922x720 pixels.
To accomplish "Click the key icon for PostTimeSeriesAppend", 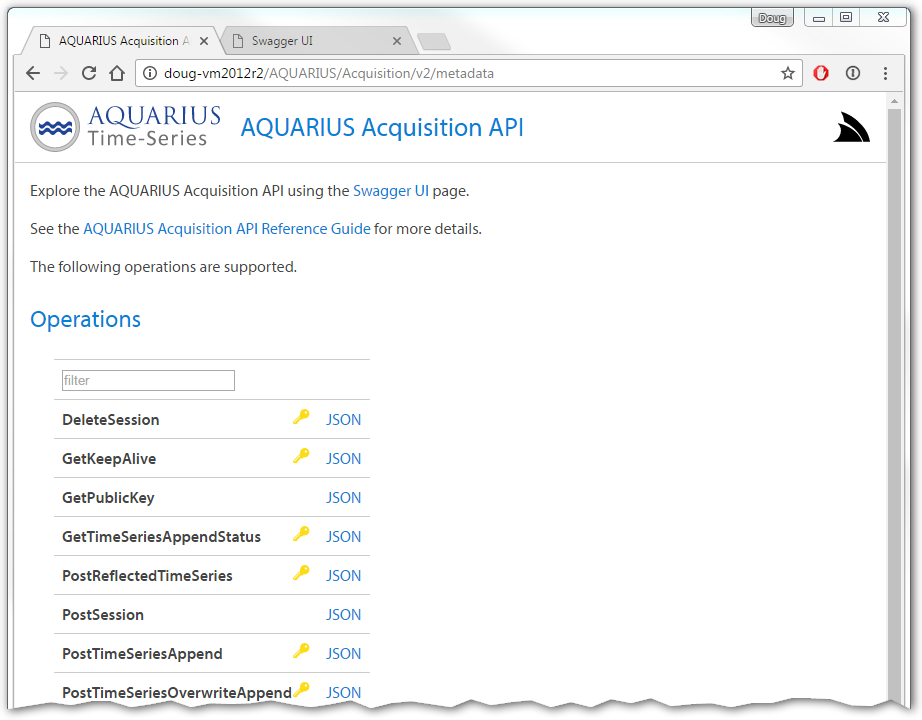I will 301,652.
